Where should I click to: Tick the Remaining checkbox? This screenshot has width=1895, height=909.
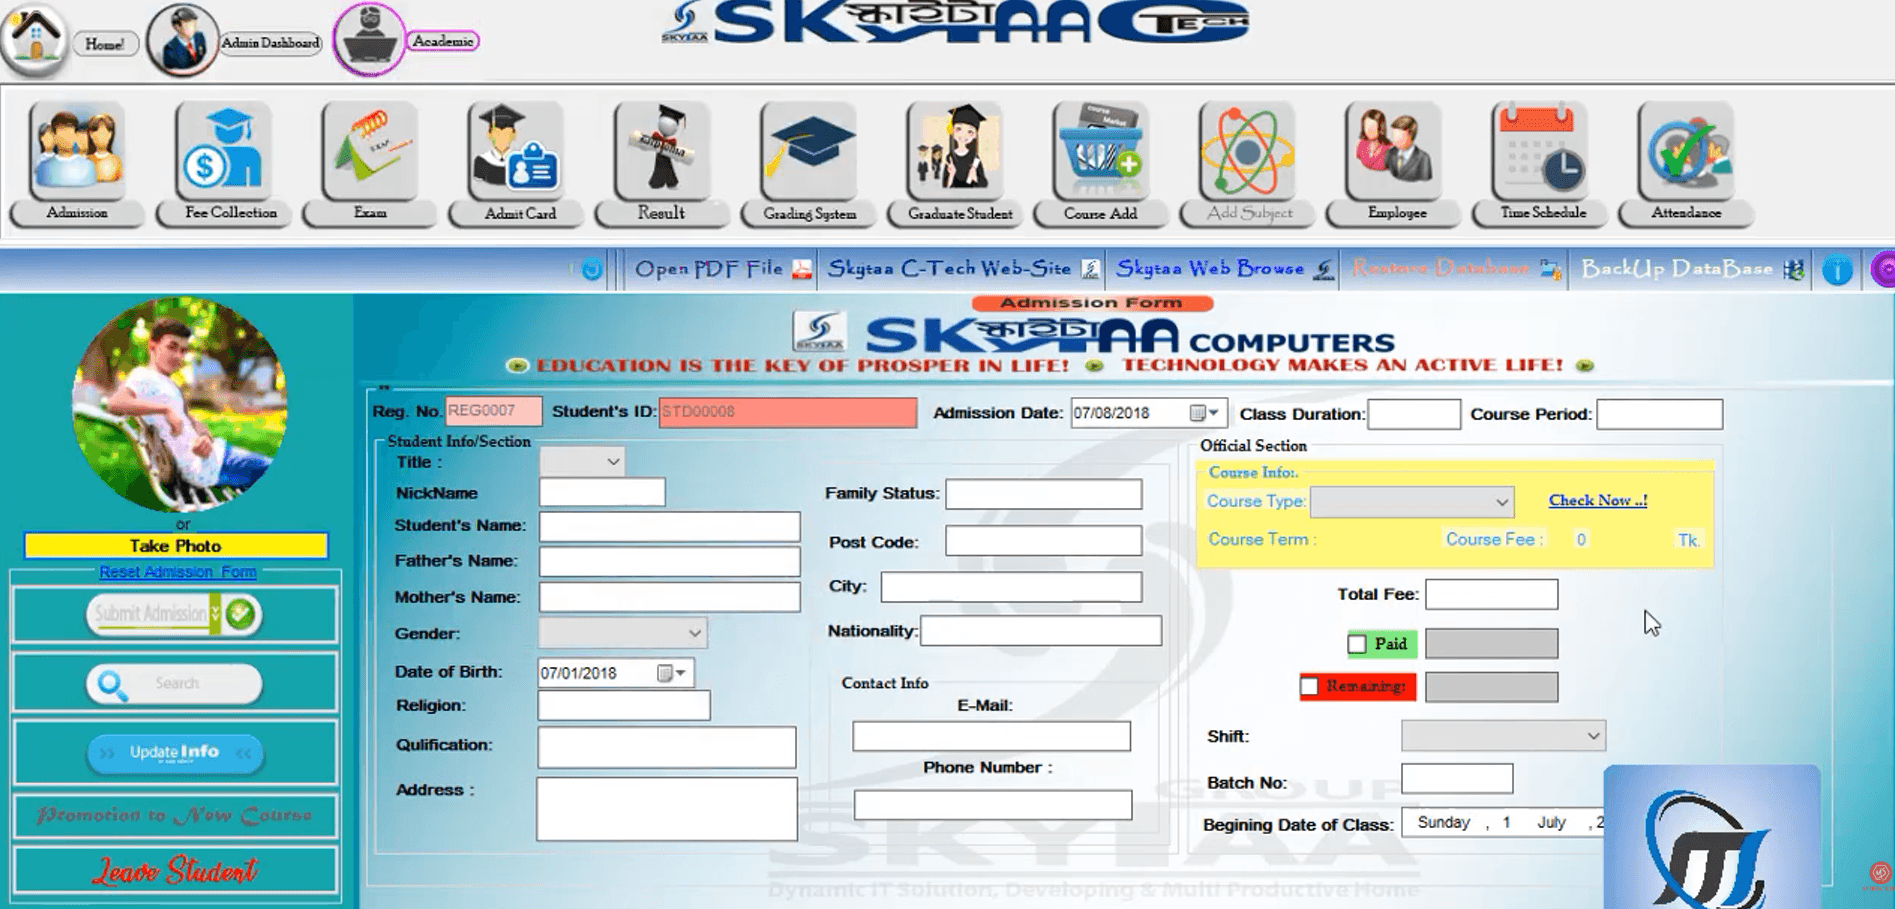pos(1309,687)
